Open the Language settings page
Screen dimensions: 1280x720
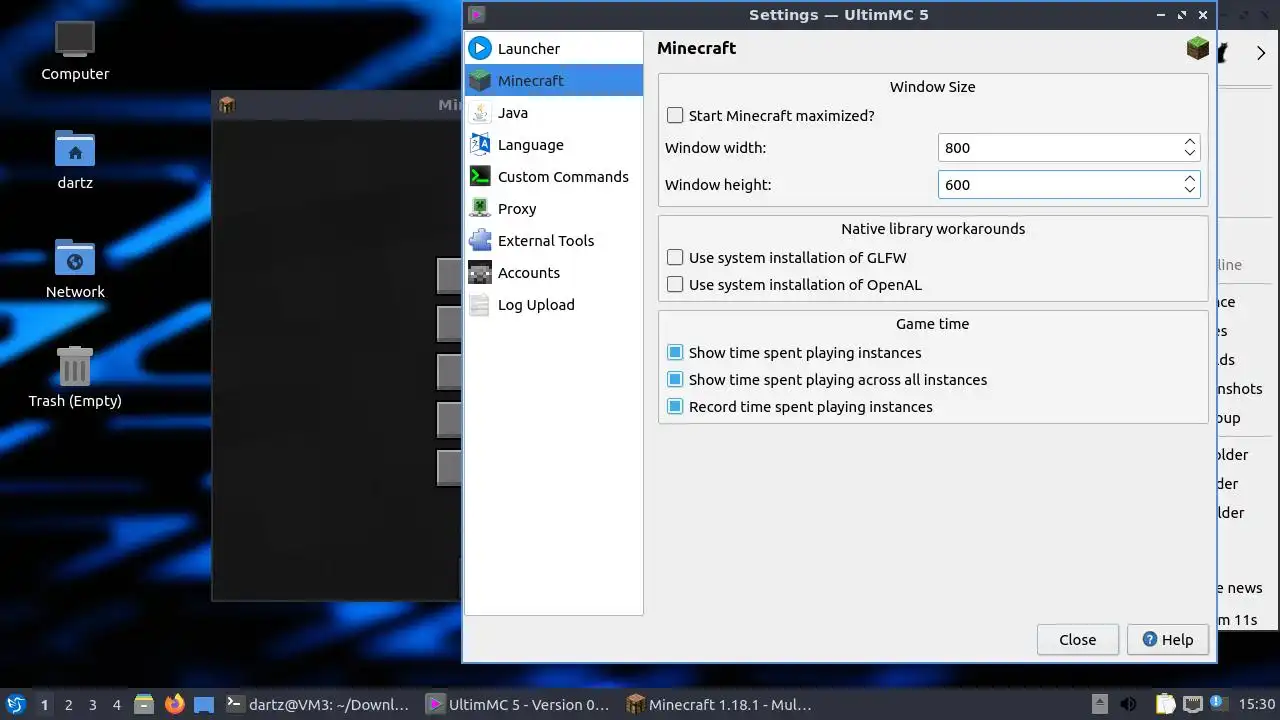click(553, 144)
